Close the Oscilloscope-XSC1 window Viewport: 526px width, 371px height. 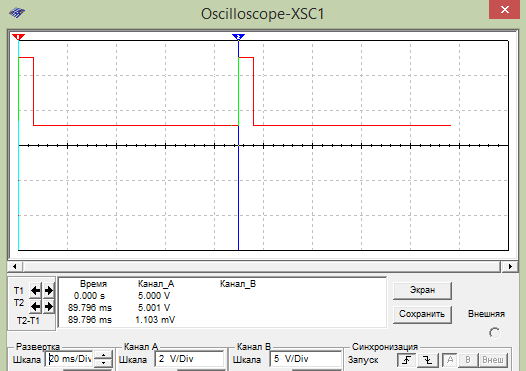pos(505,10)
